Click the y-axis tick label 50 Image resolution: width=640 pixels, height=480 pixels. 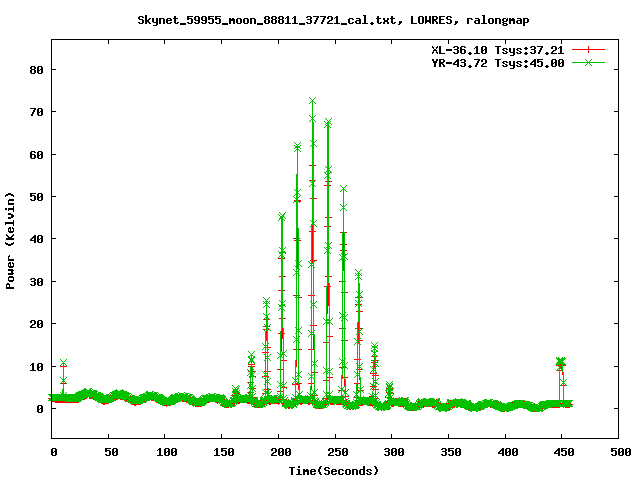pyautogui.click(x=36, y=197)
